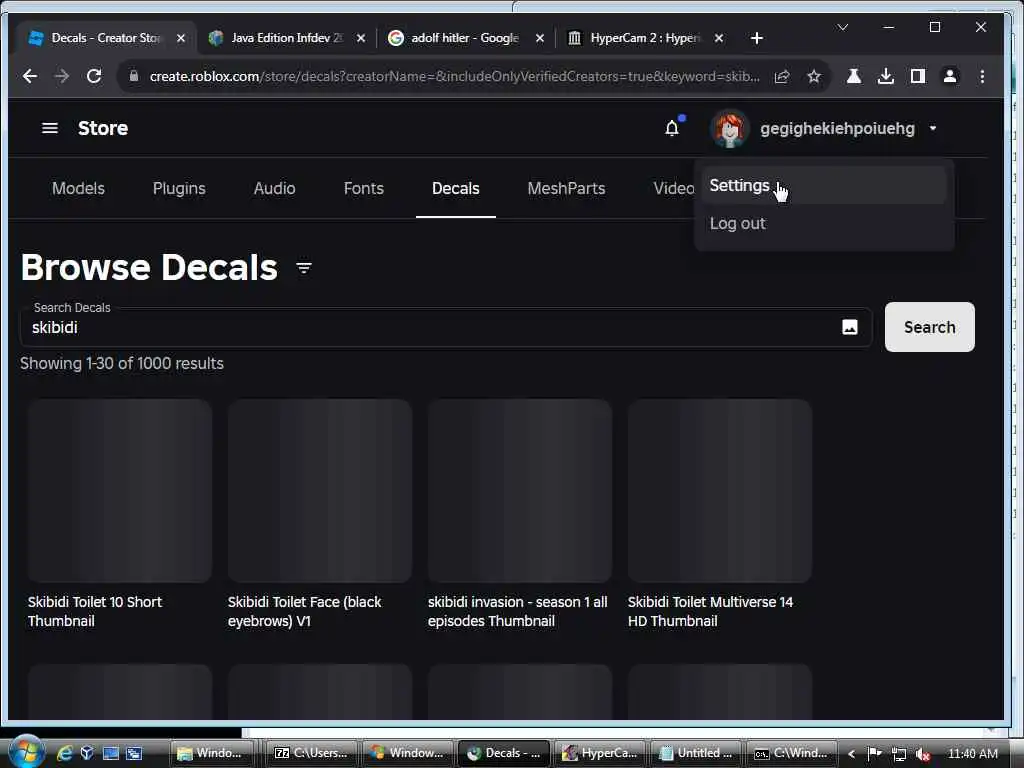Open the C:\Users 7-Zip taskbar button
Image resolution: width=1024 pixels, height=768 pixels.
coord(312,753)
